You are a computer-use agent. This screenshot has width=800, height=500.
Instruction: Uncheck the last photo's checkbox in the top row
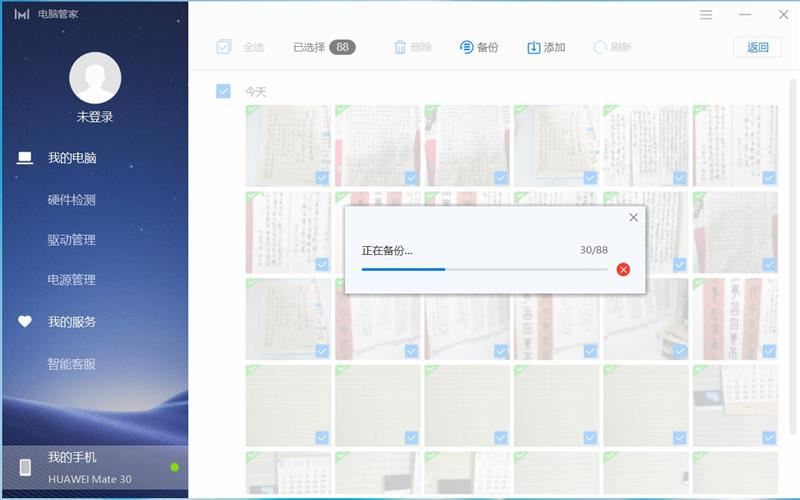pyautogui.click(x=769, y=178)
